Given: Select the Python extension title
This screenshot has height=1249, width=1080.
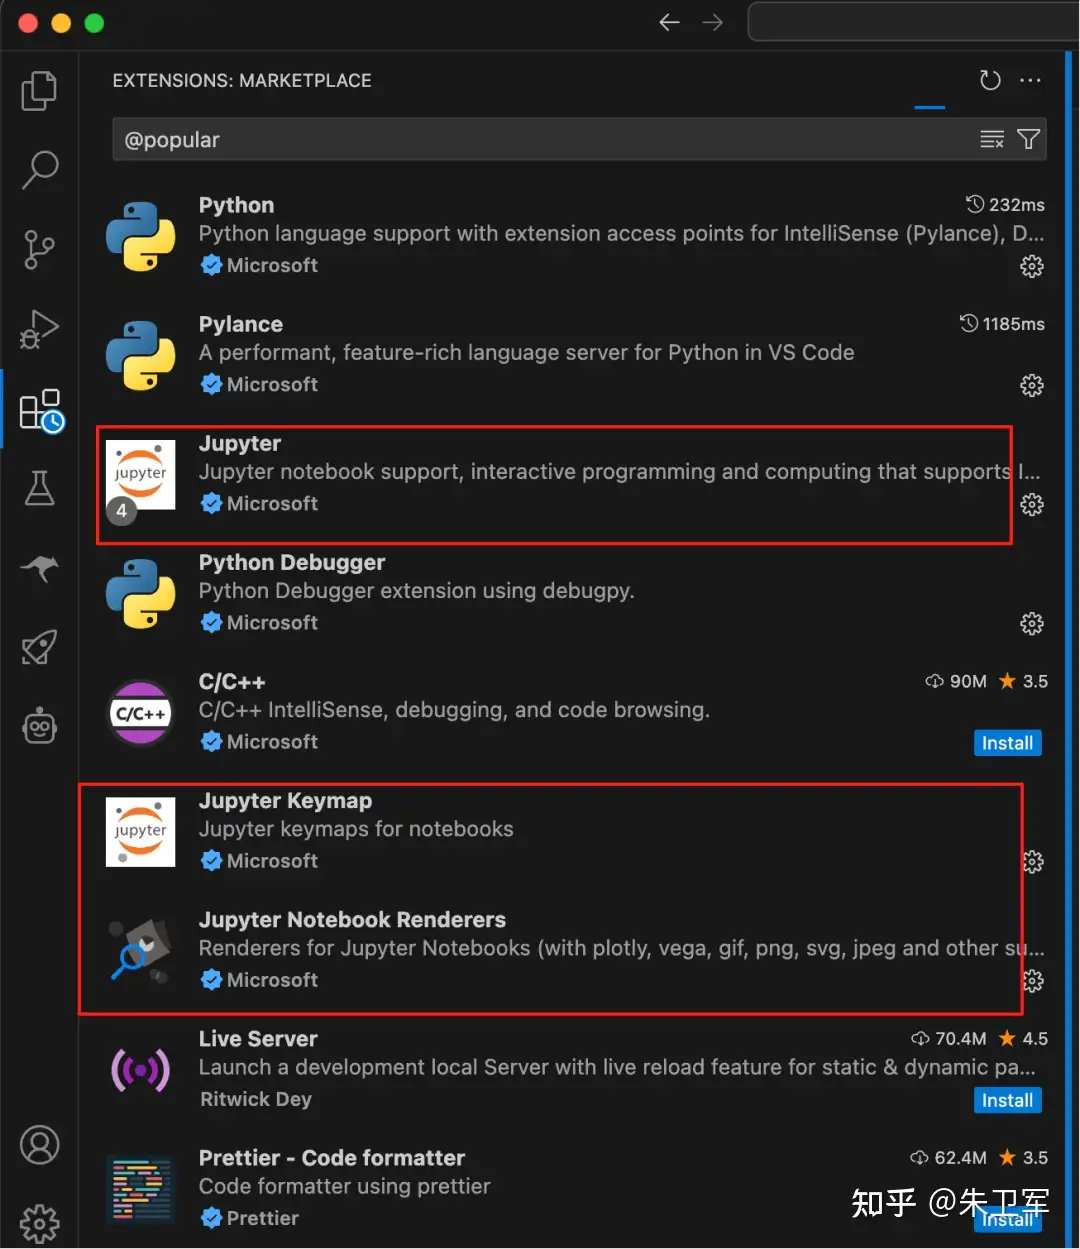Looking at the screenshot, I should (236, 205).
